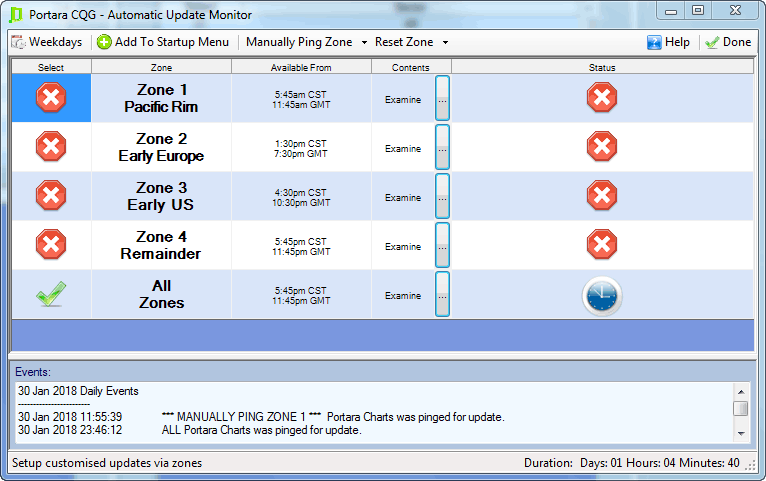Click the Examine text in Zone 2 row
The image size is (766, 481).
click(403, 148)
